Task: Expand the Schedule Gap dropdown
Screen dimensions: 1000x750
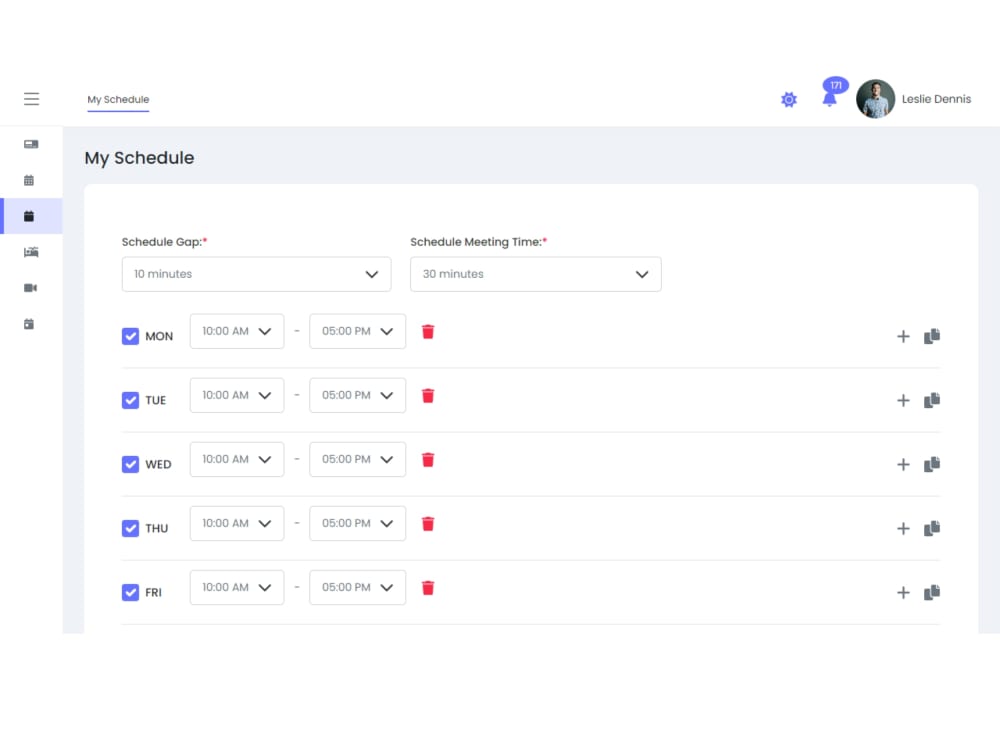Action: click(256, 274)
